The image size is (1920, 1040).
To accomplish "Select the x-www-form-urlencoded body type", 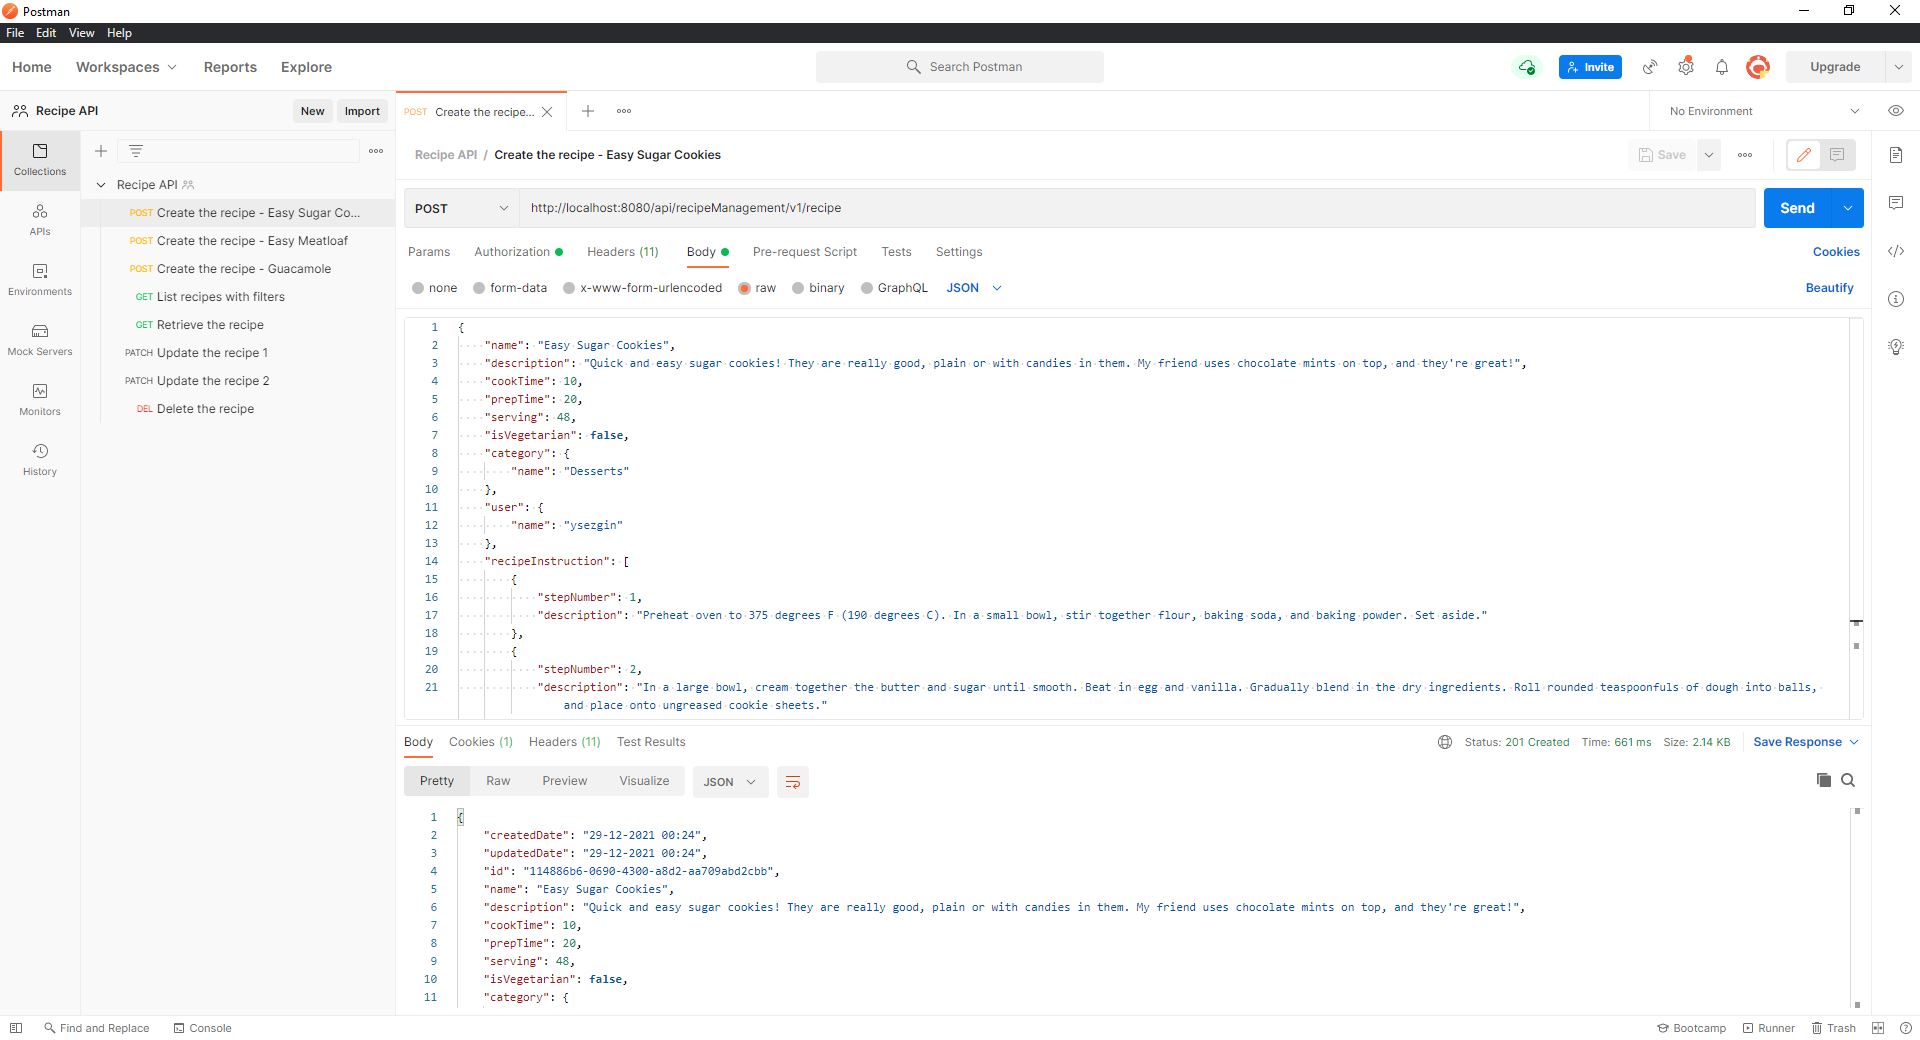I will click(x=642, y=288).
